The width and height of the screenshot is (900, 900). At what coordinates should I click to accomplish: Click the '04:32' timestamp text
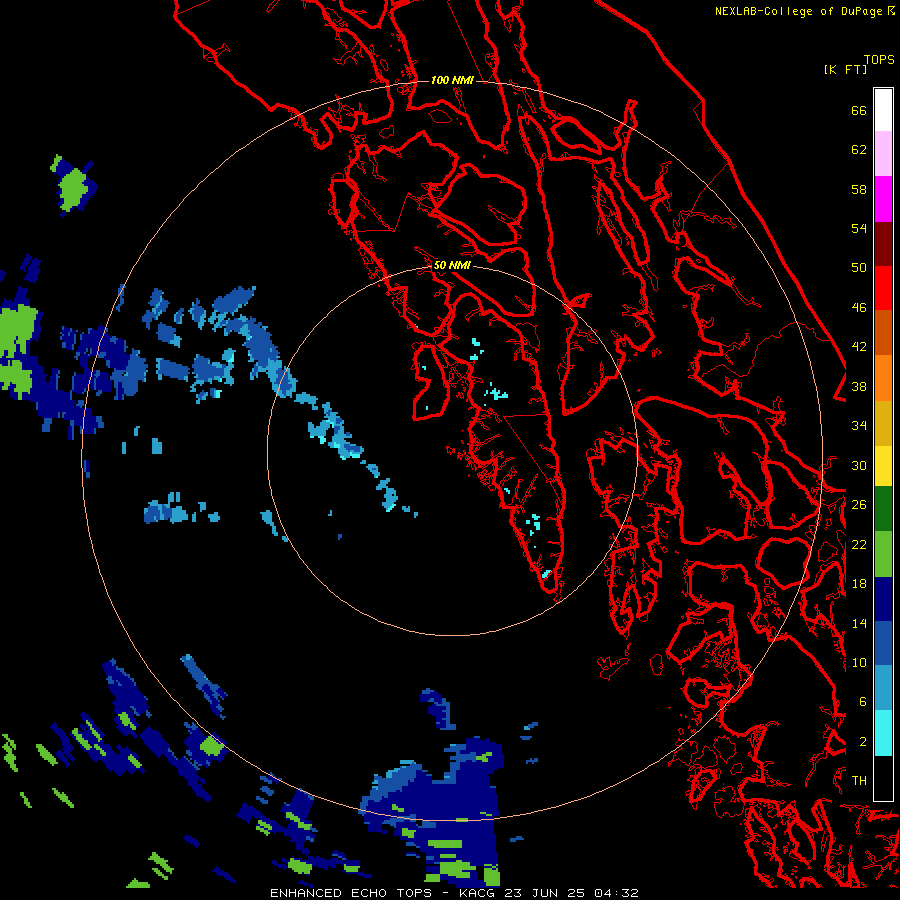point(616,893)
